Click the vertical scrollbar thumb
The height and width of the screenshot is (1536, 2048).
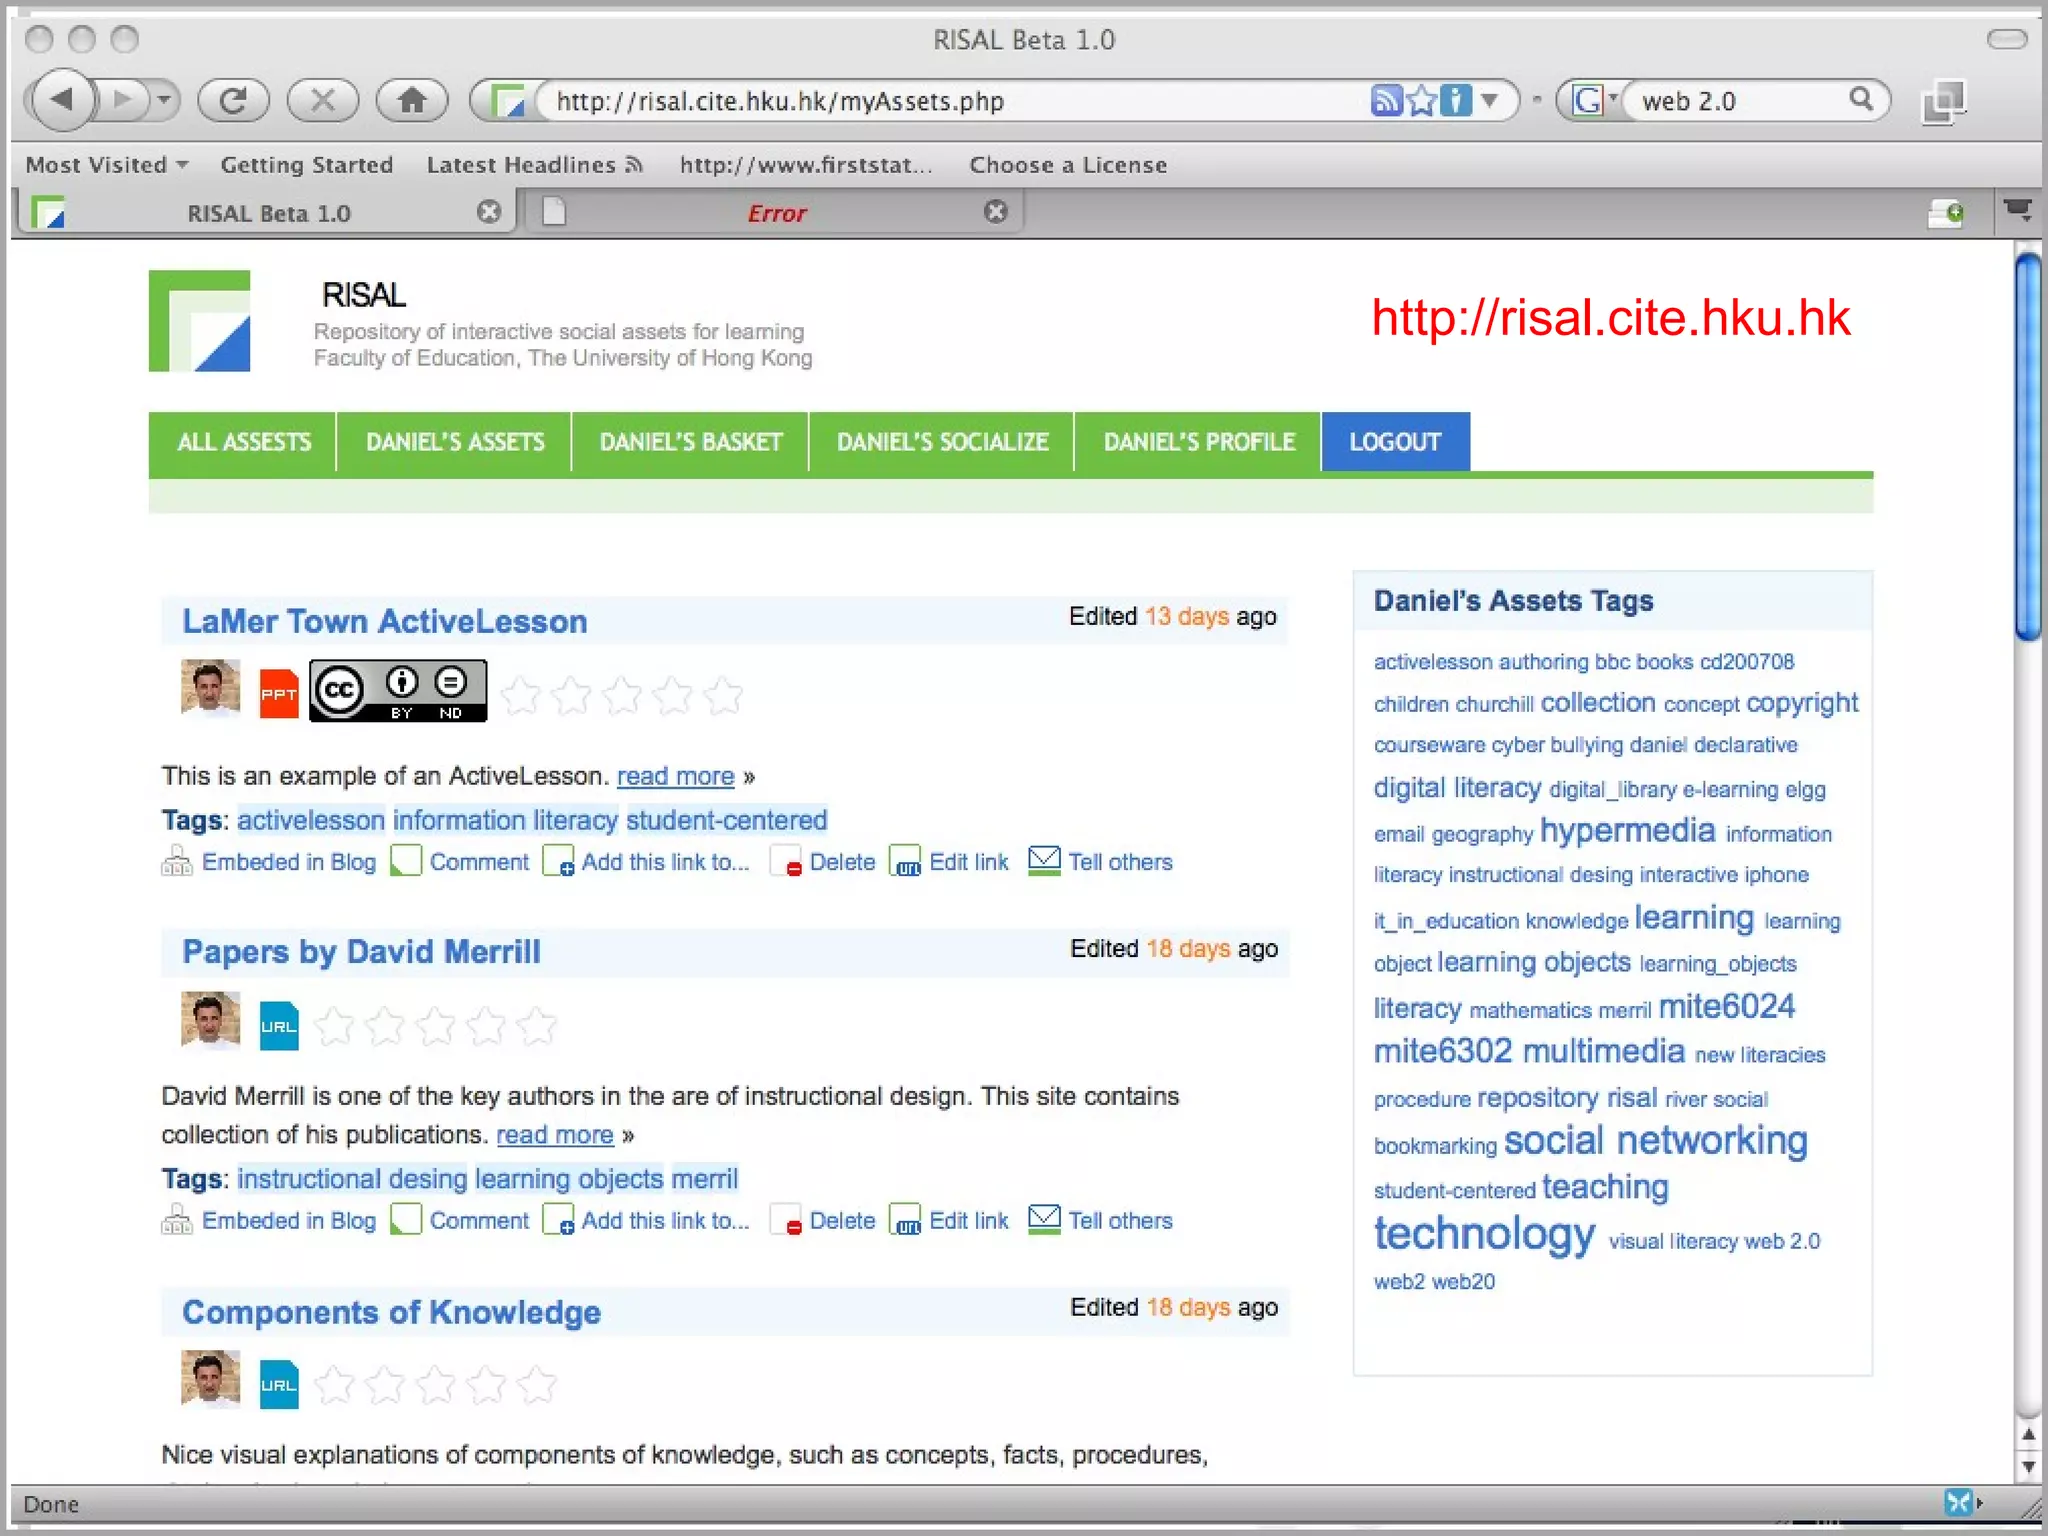2029,446
